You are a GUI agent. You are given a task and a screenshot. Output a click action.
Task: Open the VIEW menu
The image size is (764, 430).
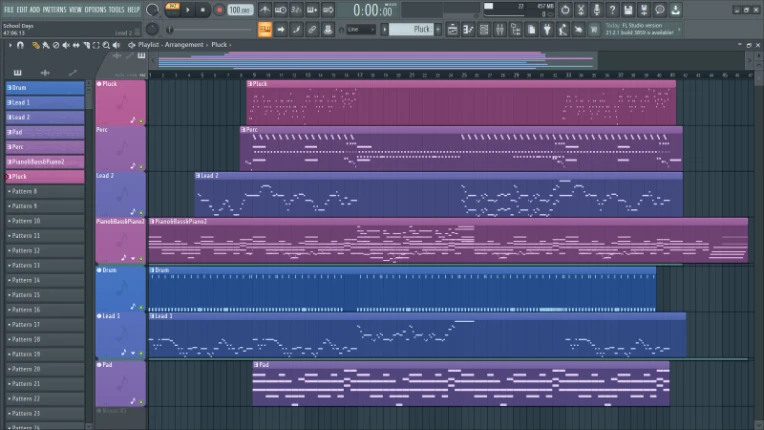point(76,10)
